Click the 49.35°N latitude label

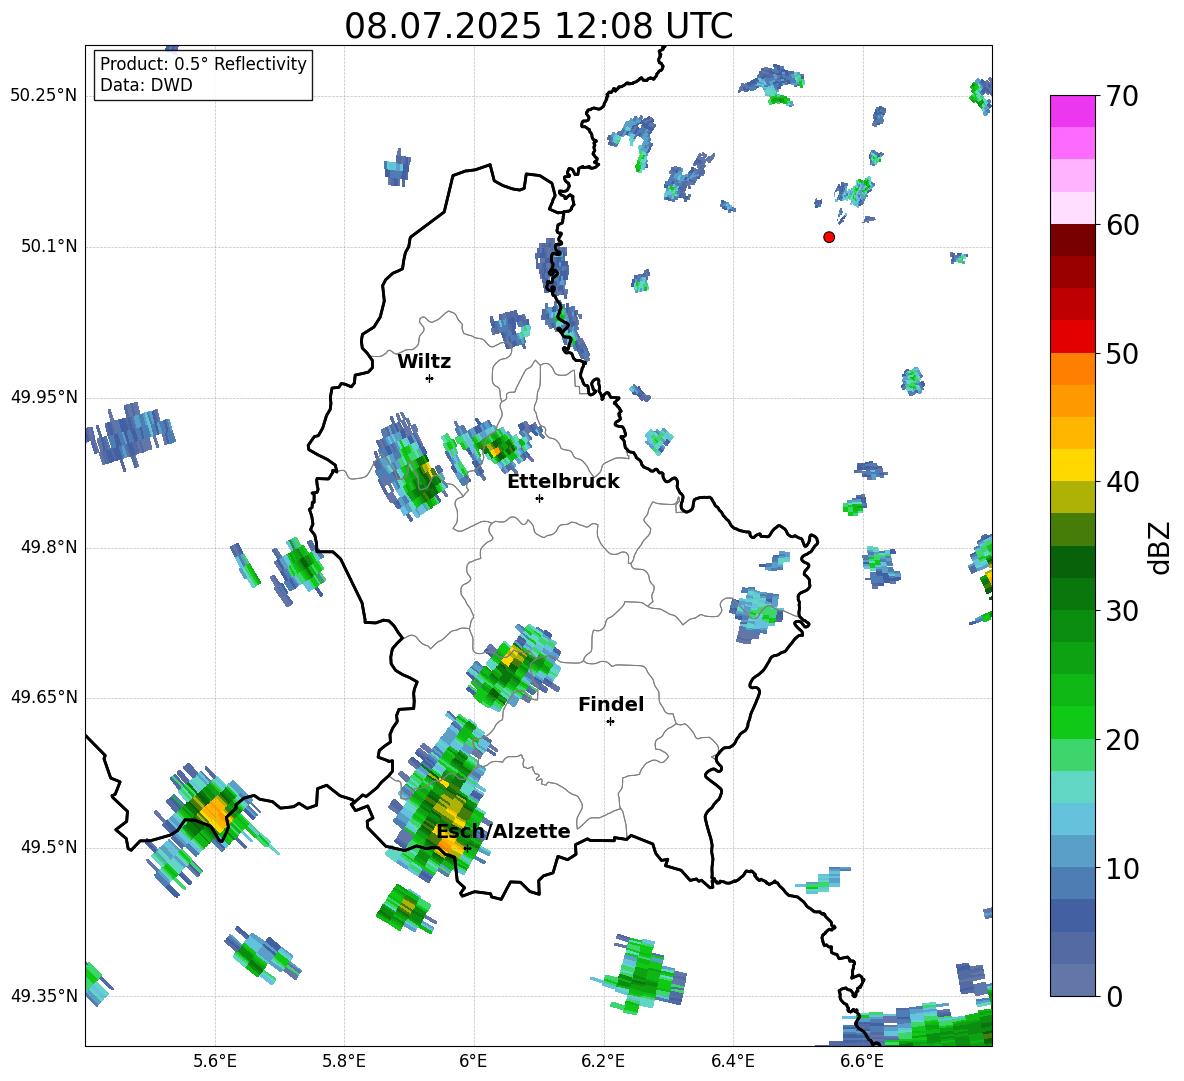pos(44,996)
